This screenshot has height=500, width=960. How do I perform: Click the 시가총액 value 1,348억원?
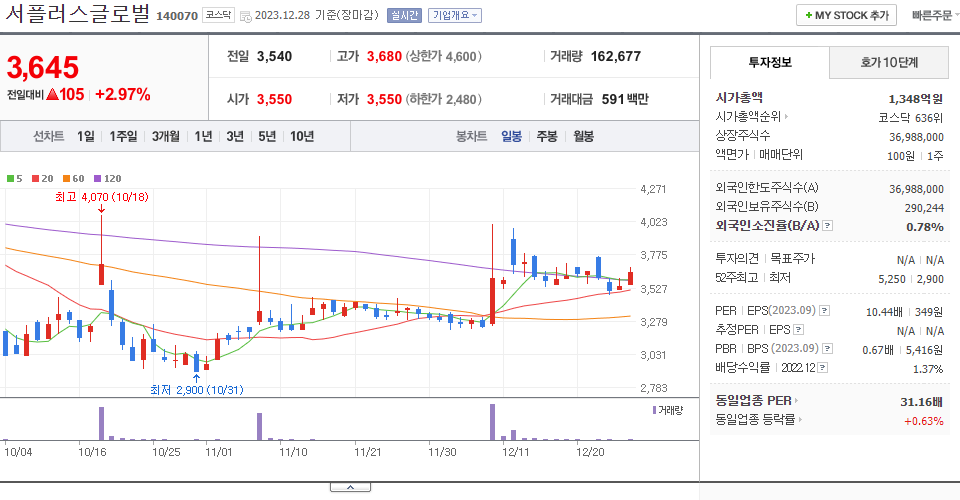[x=915, y=99]
